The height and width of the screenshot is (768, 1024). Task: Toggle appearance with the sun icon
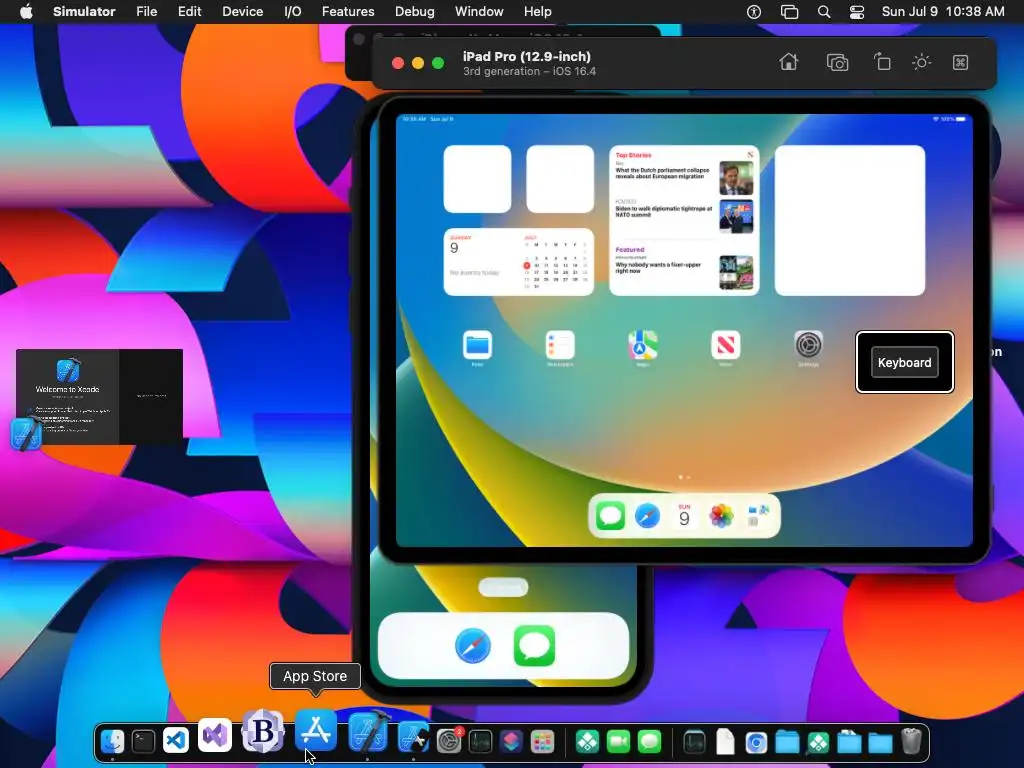pos(921,63)
